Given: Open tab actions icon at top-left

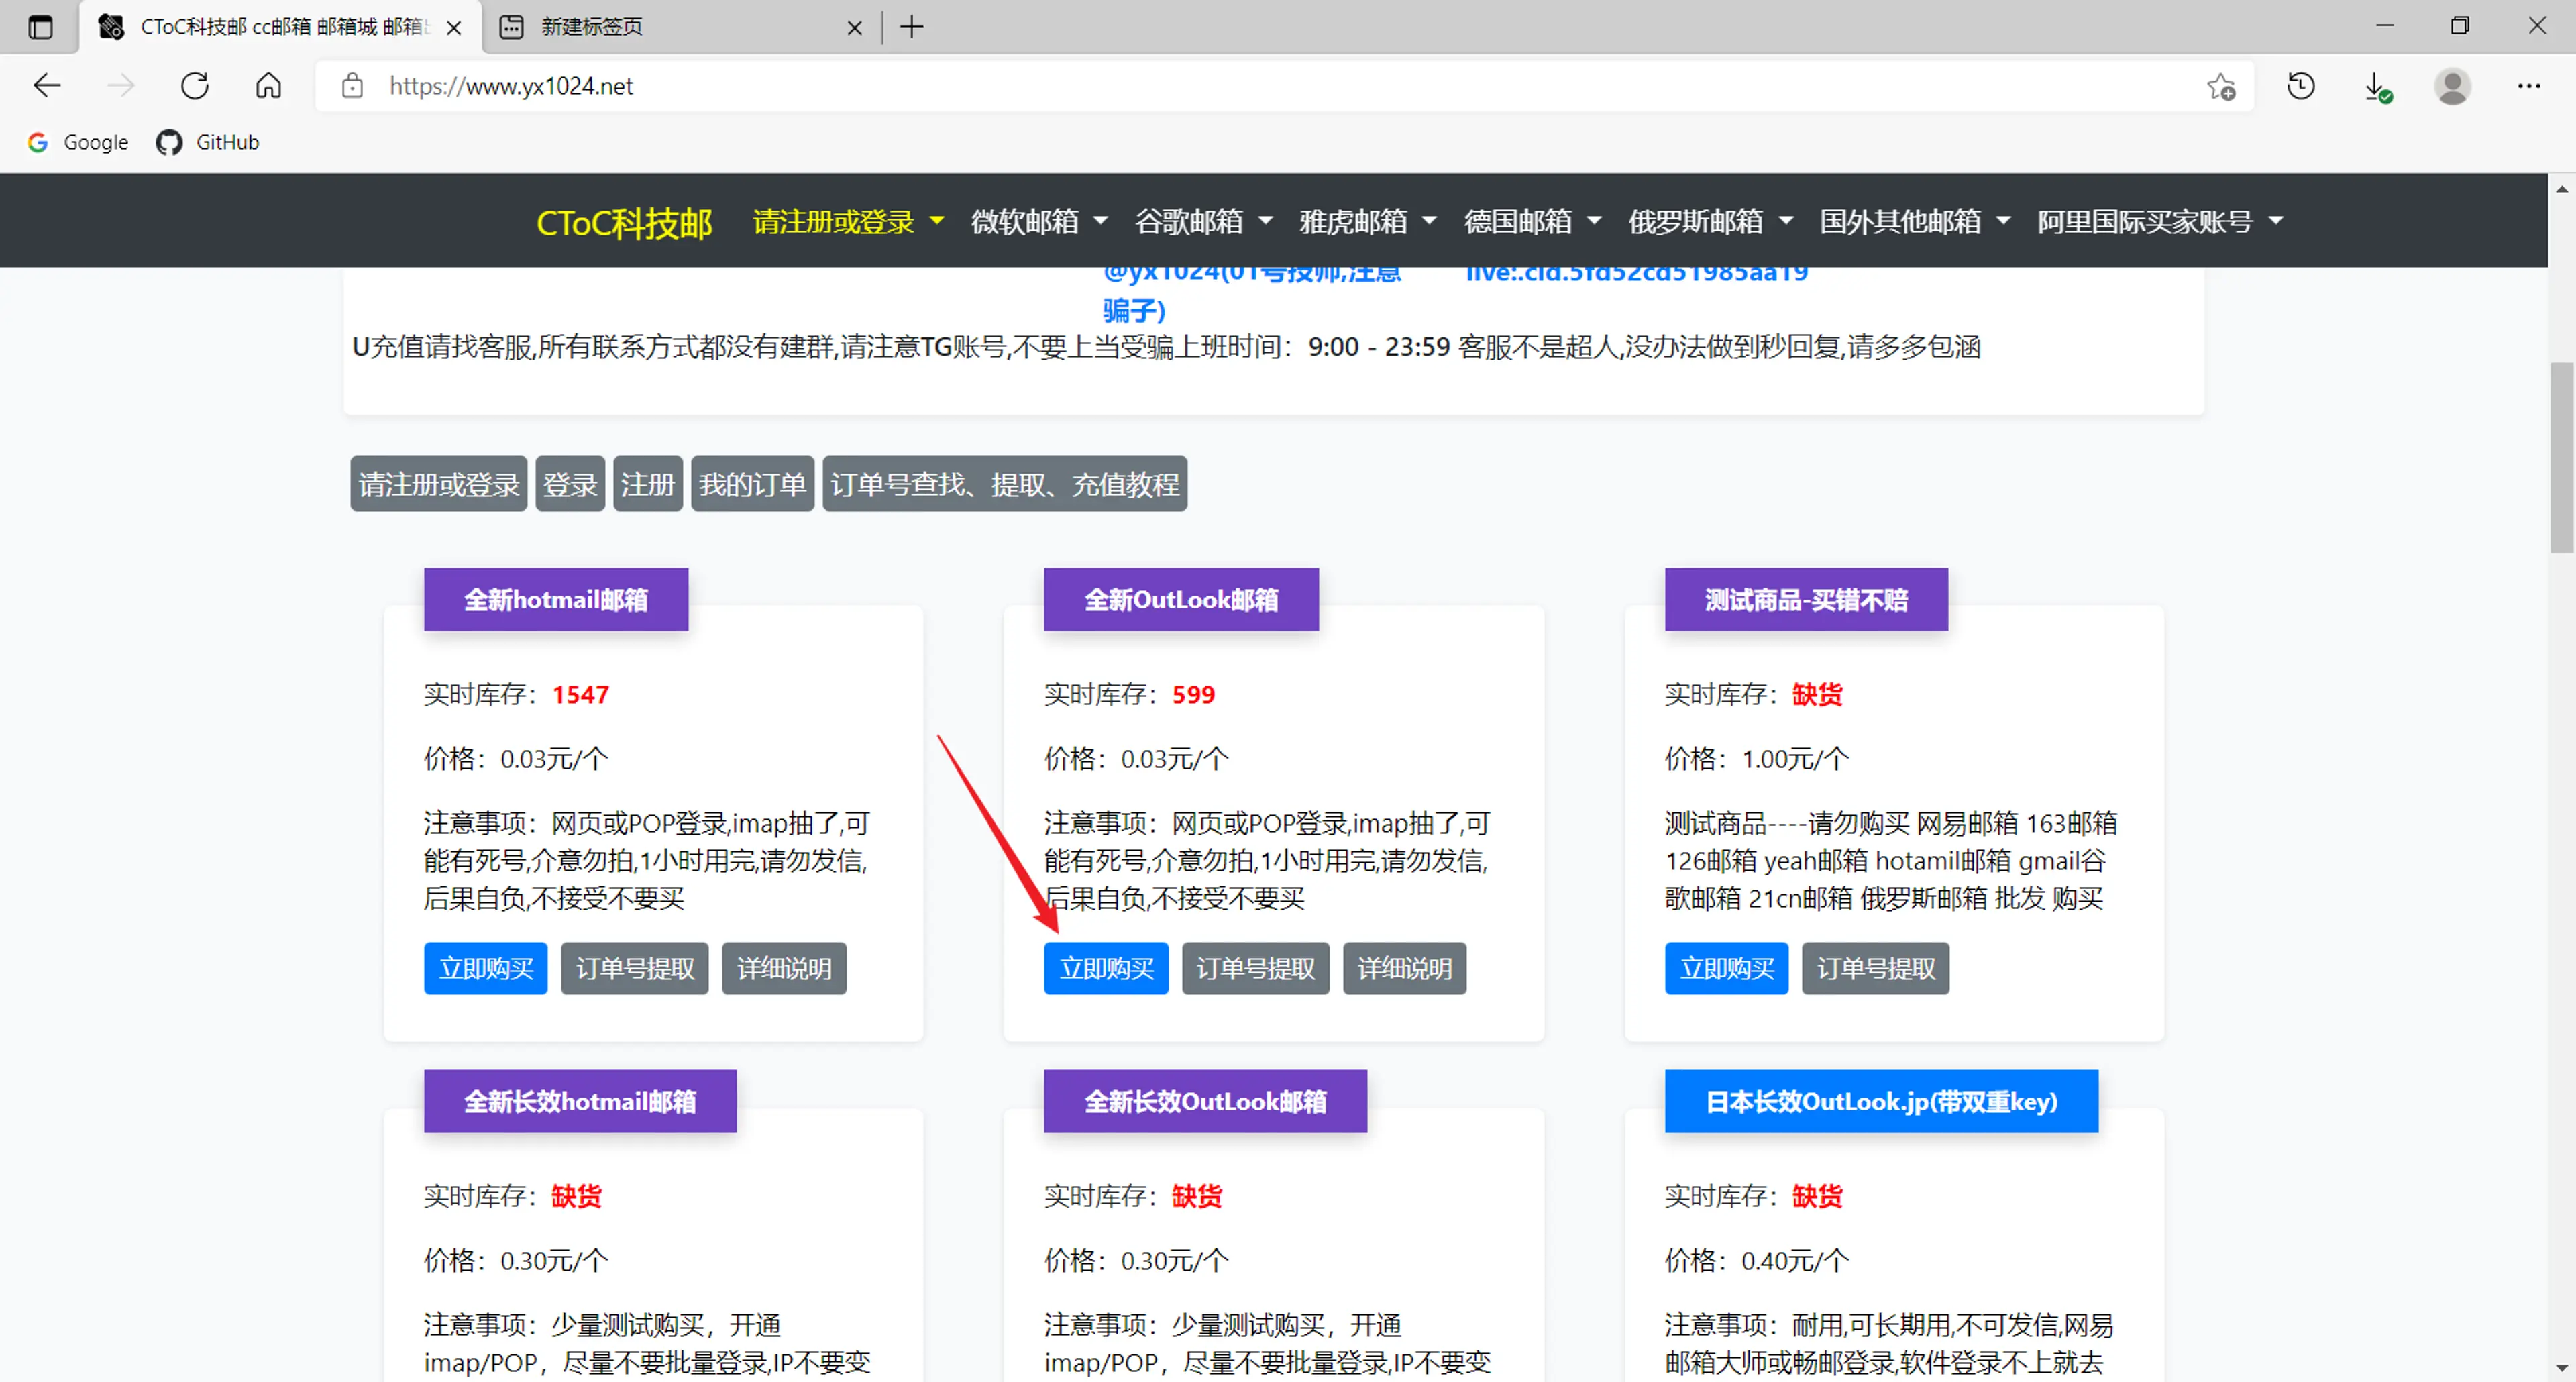Looking at the screenshot, I should click(40, 27).
